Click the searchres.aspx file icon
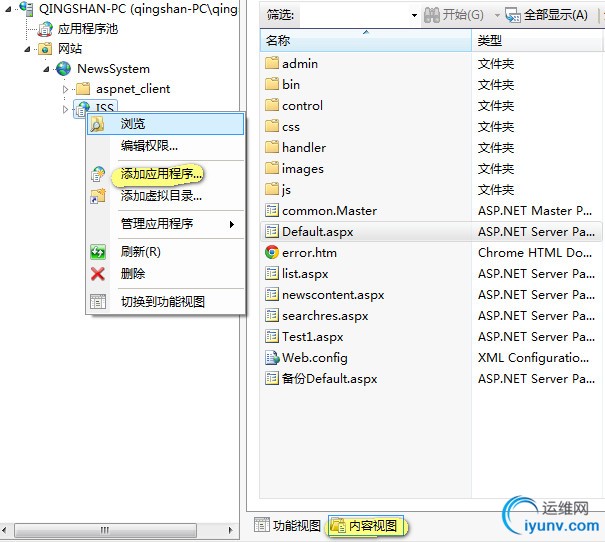The width and height of the screenshot is (605, 542). point(272,315)
